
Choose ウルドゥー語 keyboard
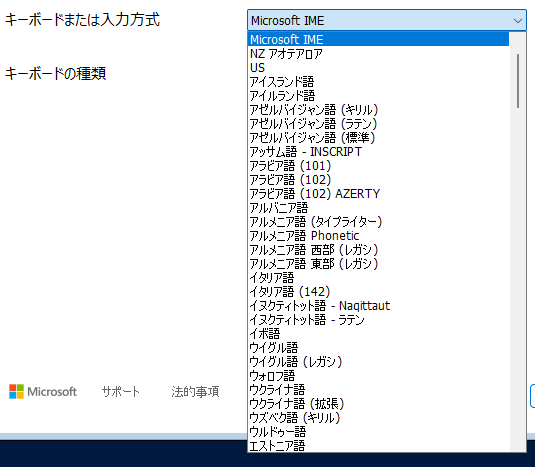coord(378,431)
